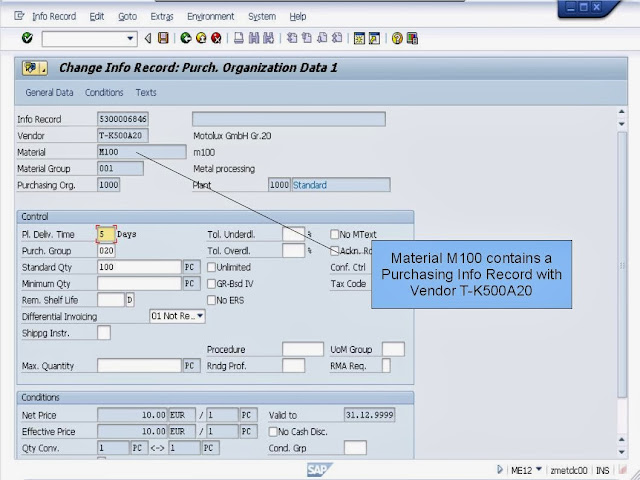Click the Vendor value T-K500A20 field
This screenshot has height=480, width=640.
[123, 136]
